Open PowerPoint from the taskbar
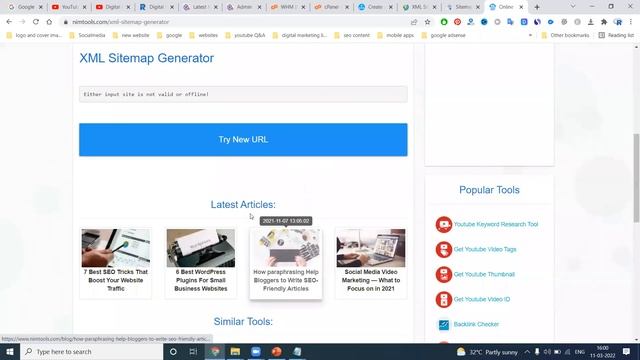Image resolution: width=640 pixels, height=360 pixels. [277, 351]
